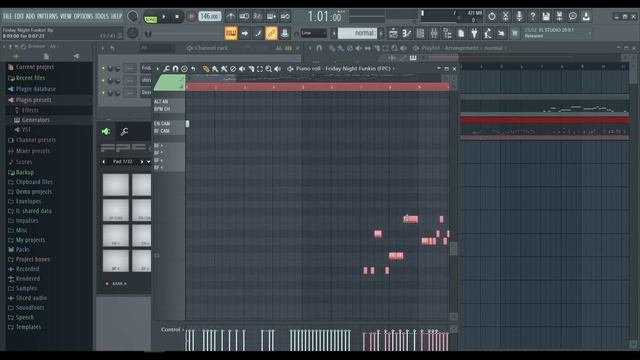Click the save project floppy icon
Screen dimensions: 640x360
point(546,16)
